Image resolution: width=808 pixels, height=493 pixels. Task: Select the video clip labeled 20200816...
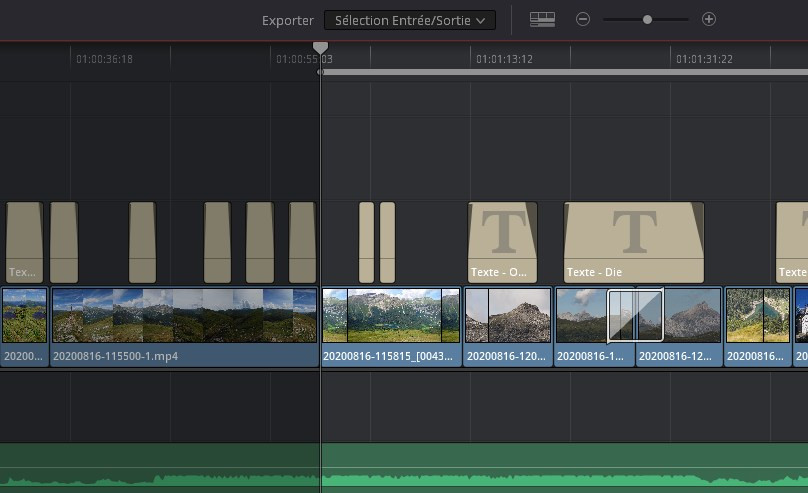(758, 327)
